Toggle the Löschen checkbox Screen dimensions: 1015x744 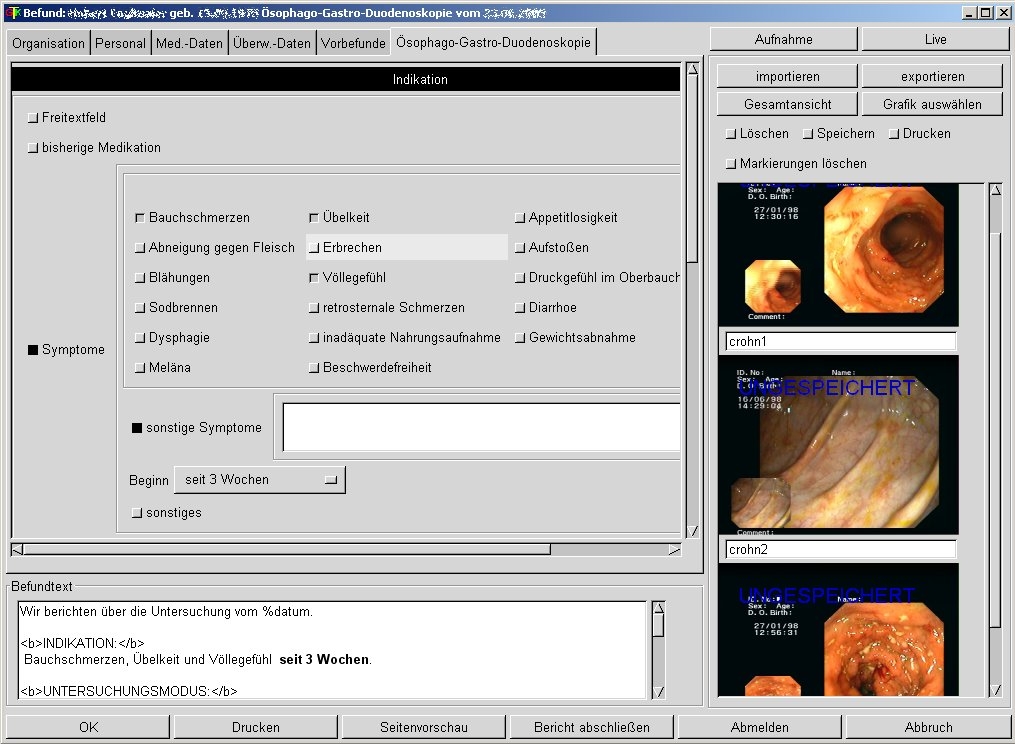click(731, 134)
